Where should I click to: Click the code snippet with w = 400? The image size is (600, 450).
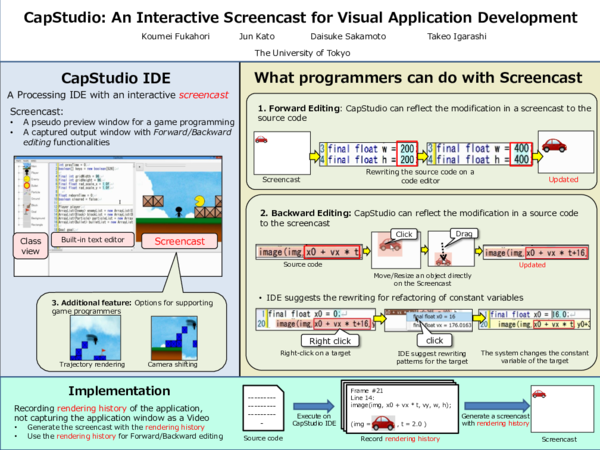tap(479, 154)
